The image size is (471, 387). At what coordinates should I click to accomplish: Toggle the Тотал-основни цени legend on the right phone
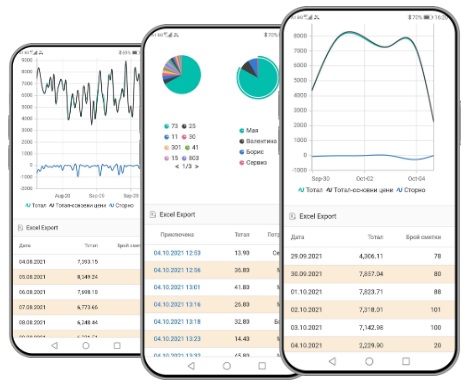click(x=359, y=190)
